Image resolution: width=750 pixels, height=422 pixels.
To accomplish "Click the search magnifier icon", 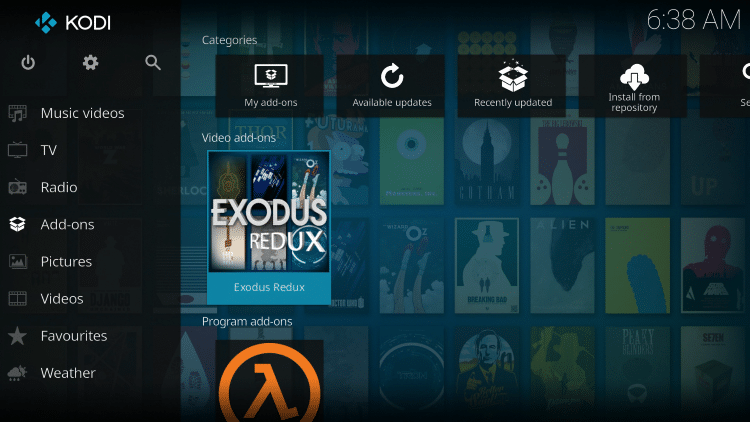I will (153, 62).
